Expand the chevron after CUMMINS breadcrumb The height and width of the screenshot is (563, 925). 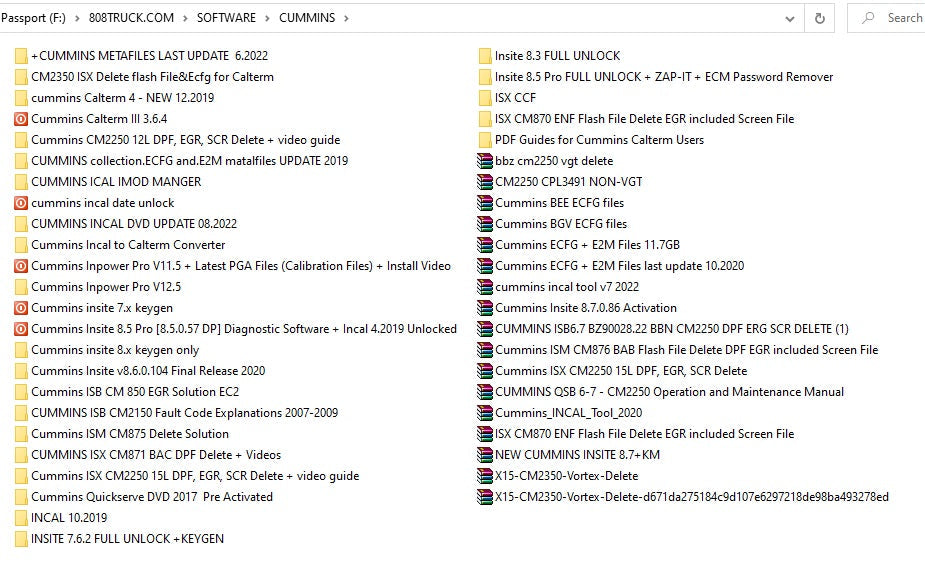(346, 17)
